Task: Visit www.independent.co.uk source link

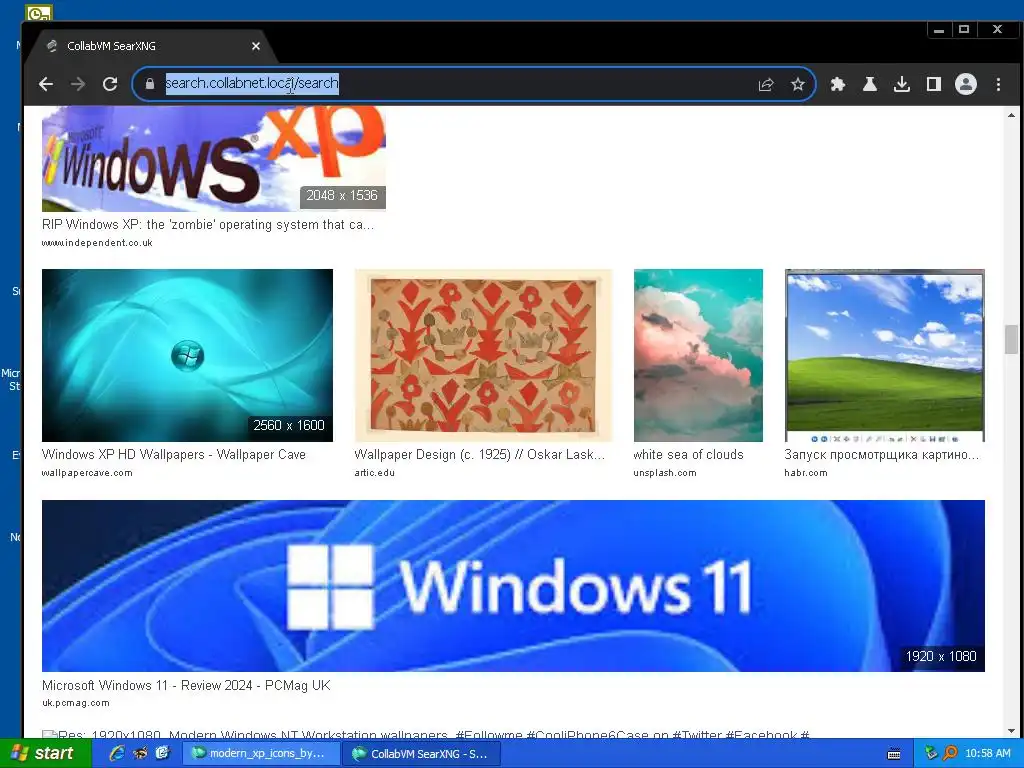Action: point(97,243)
